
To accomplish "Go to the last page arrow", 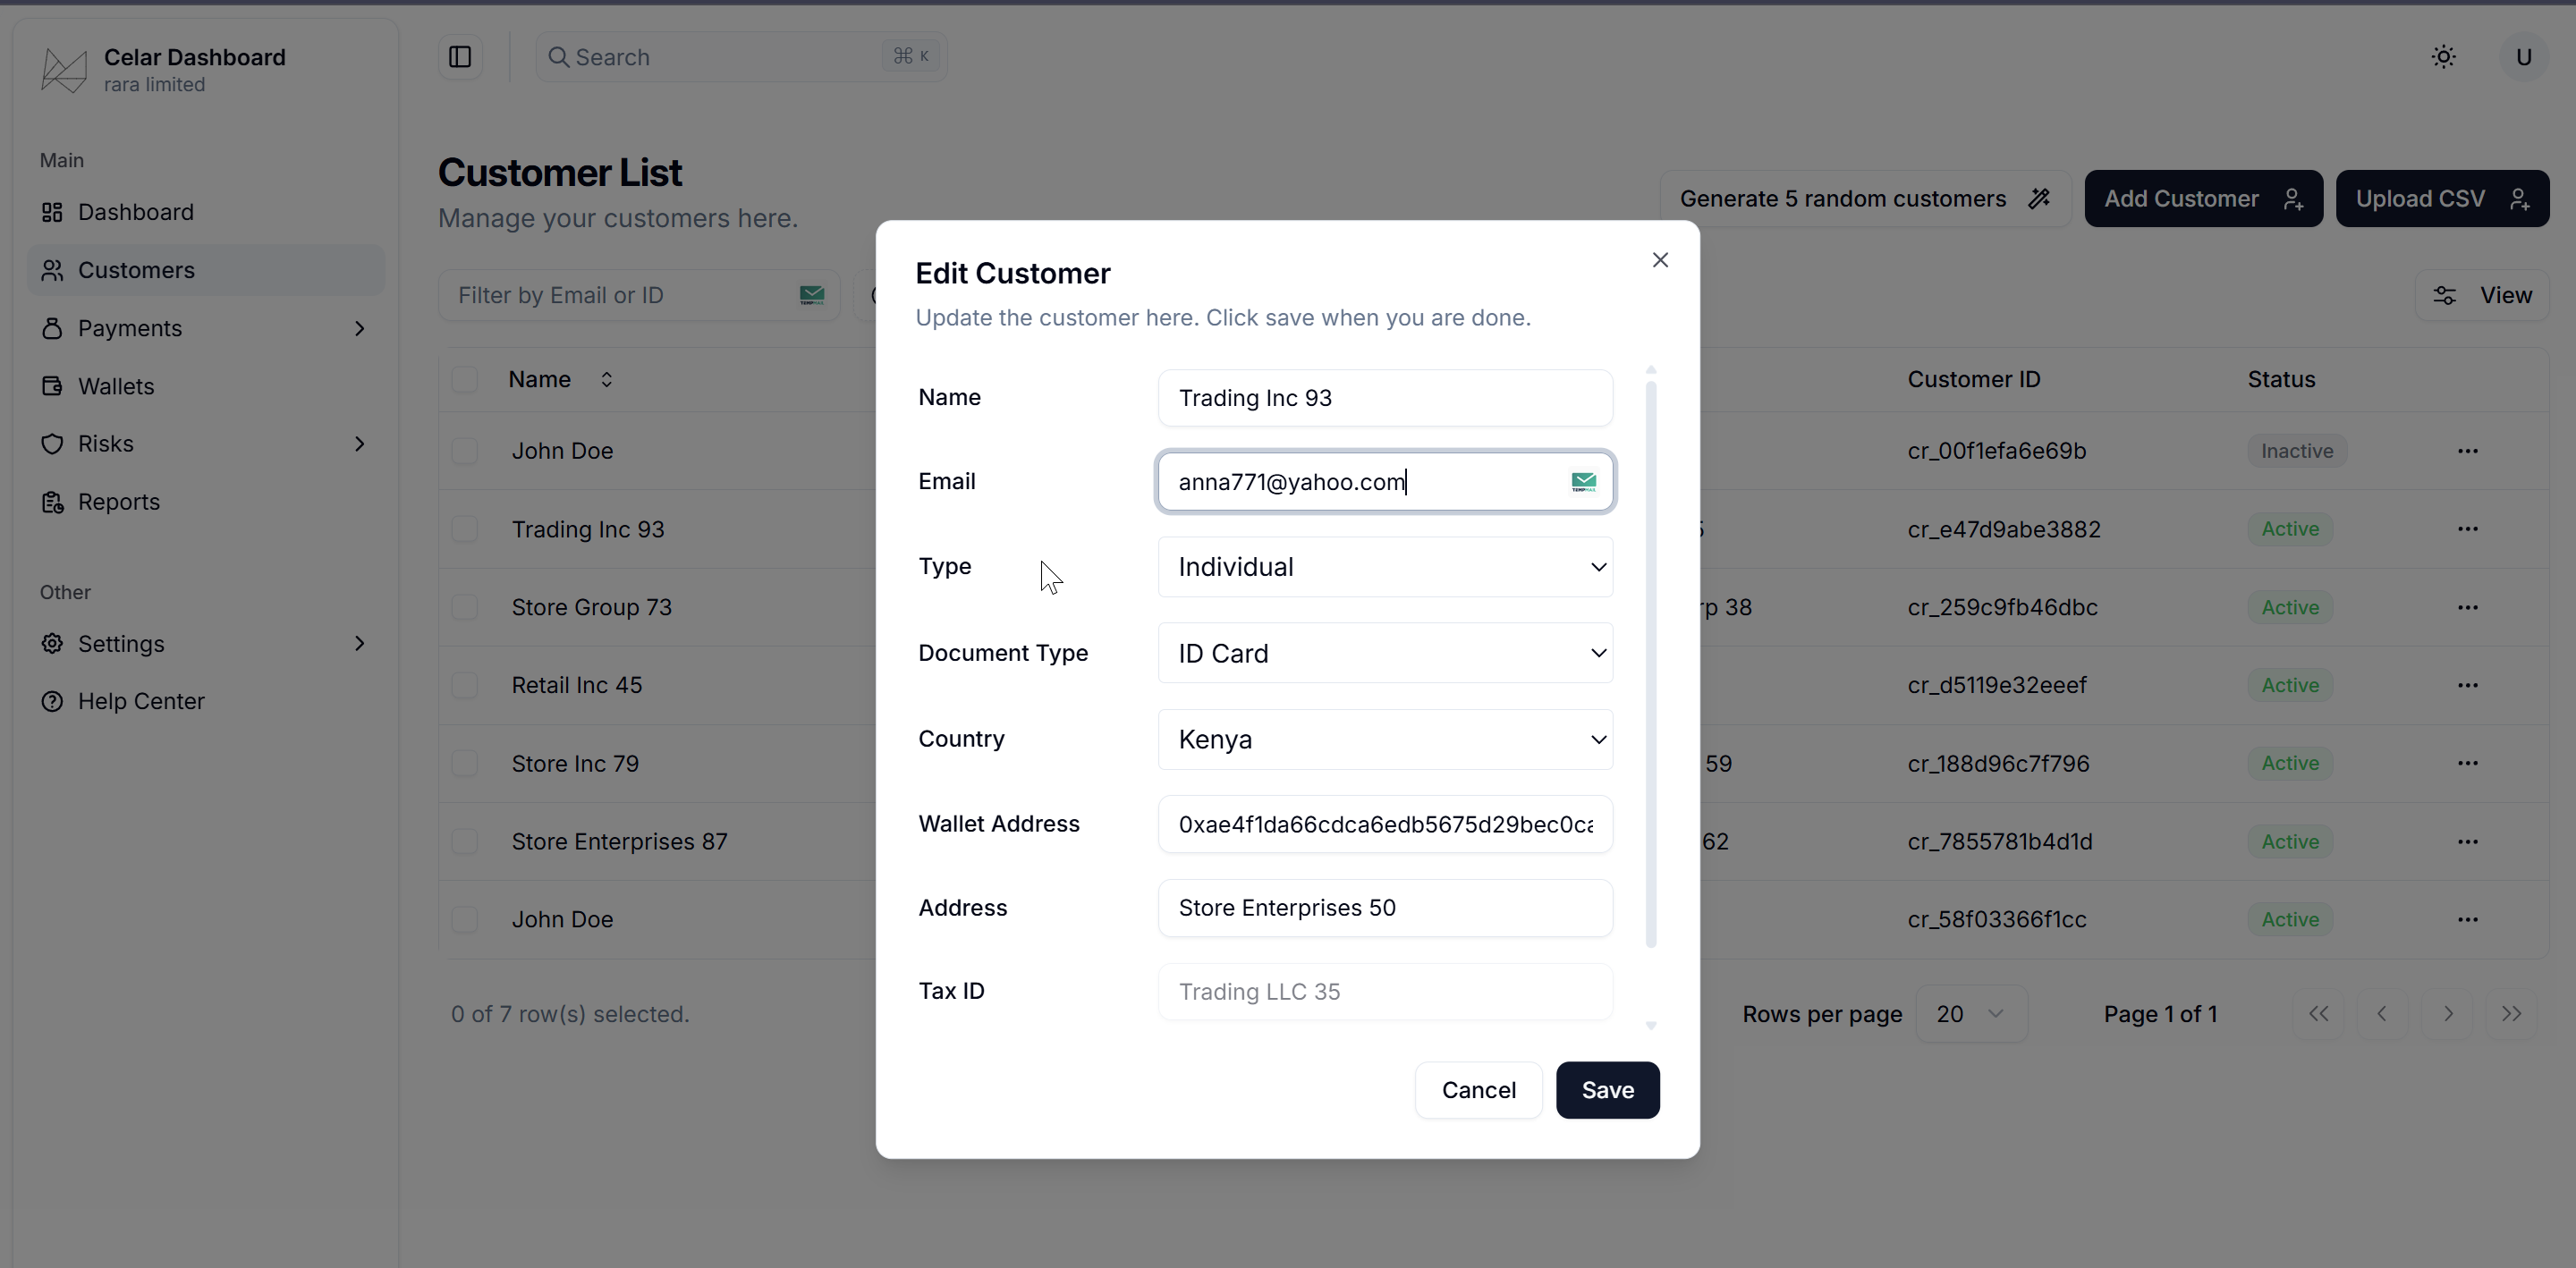I will point(2511,1014).
